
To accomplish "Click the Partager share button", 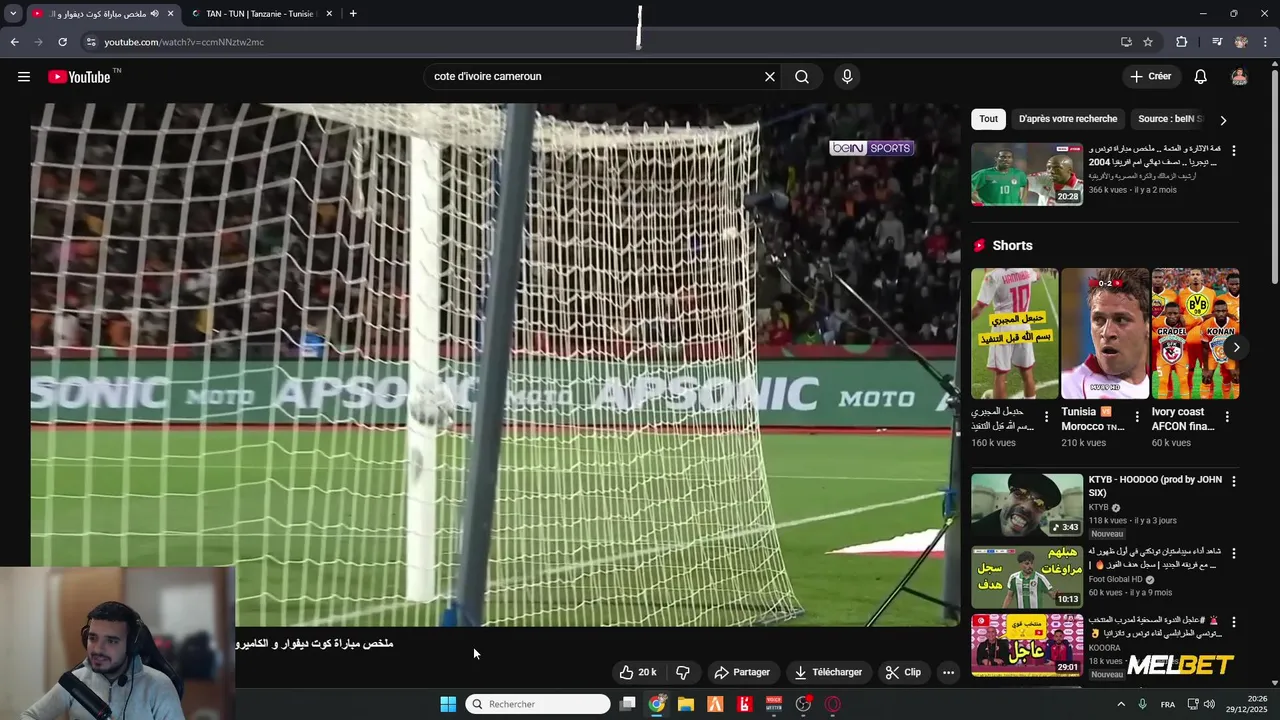I will [742, 673].
